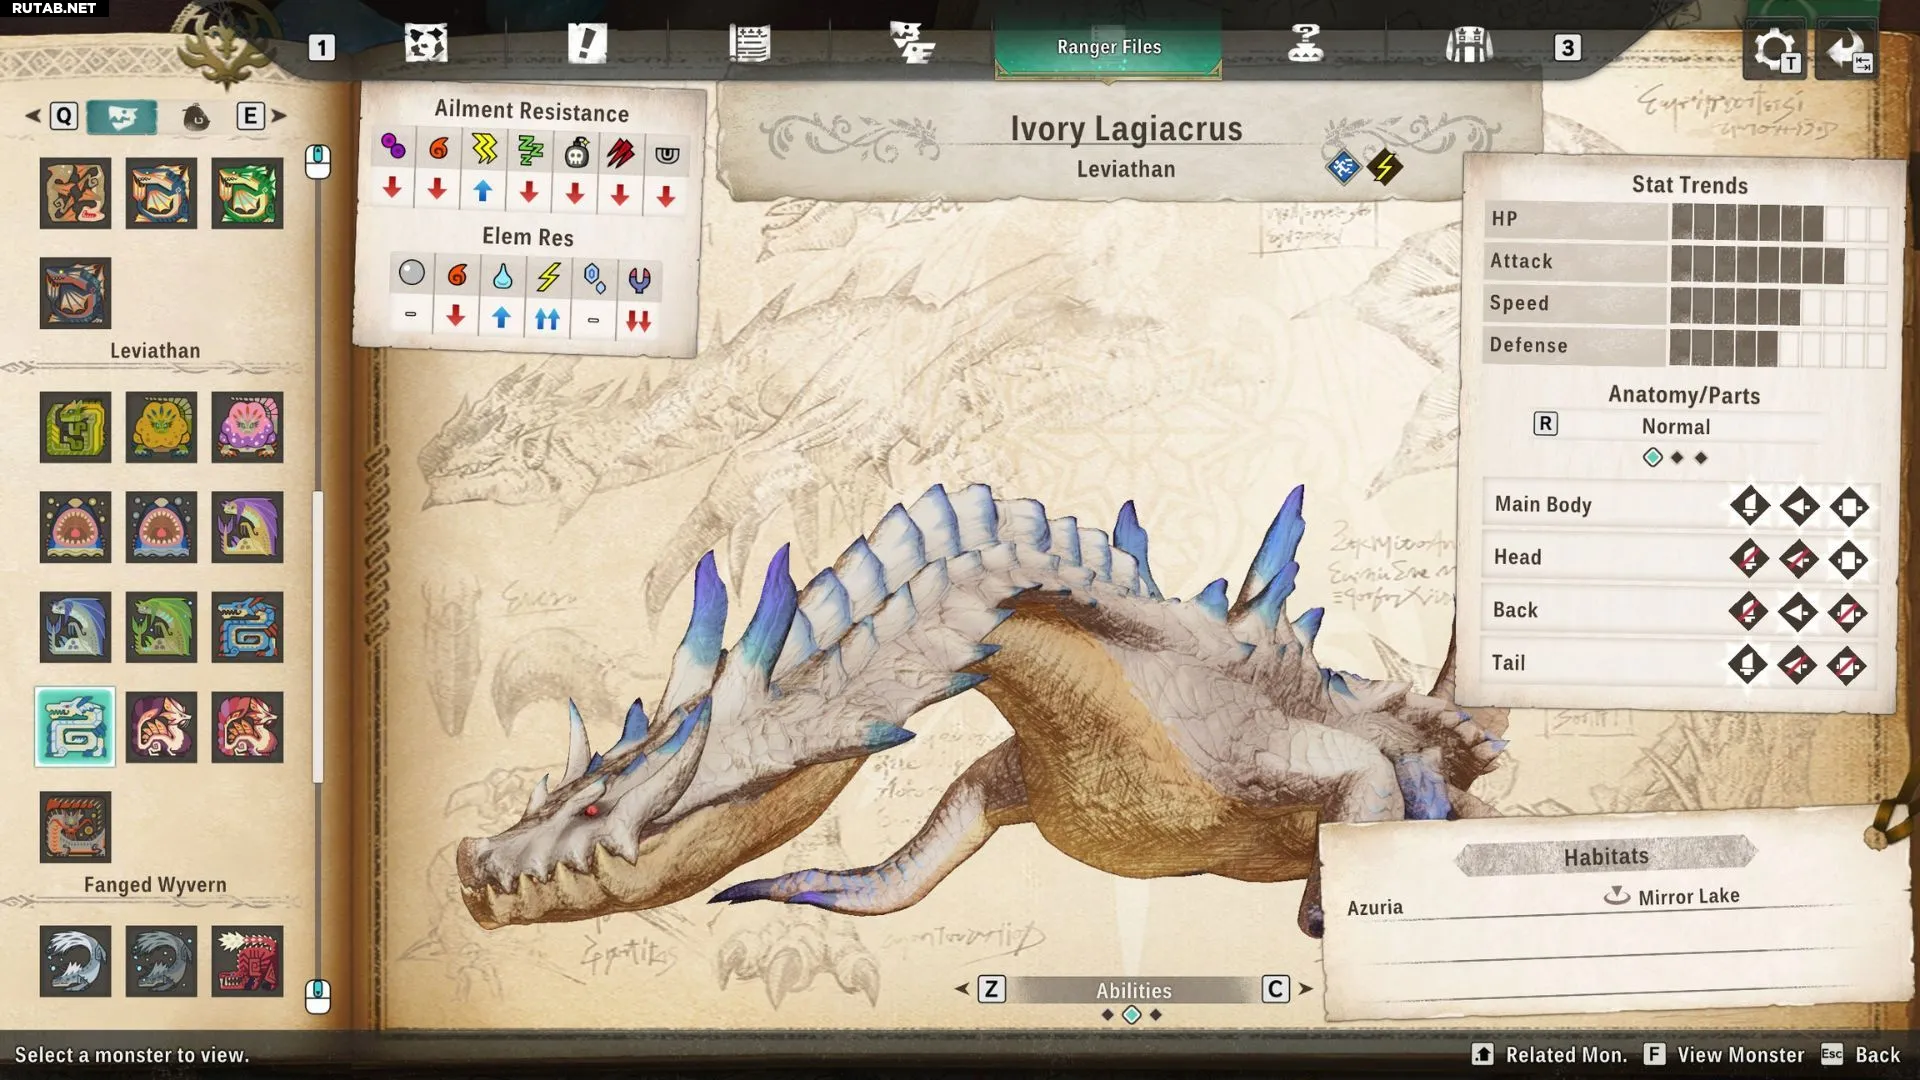The width and height of the screenshot is (1920, 1080).
Task: Toggle the first Anatomy/Parts page dot
Action: (1652, 458)
